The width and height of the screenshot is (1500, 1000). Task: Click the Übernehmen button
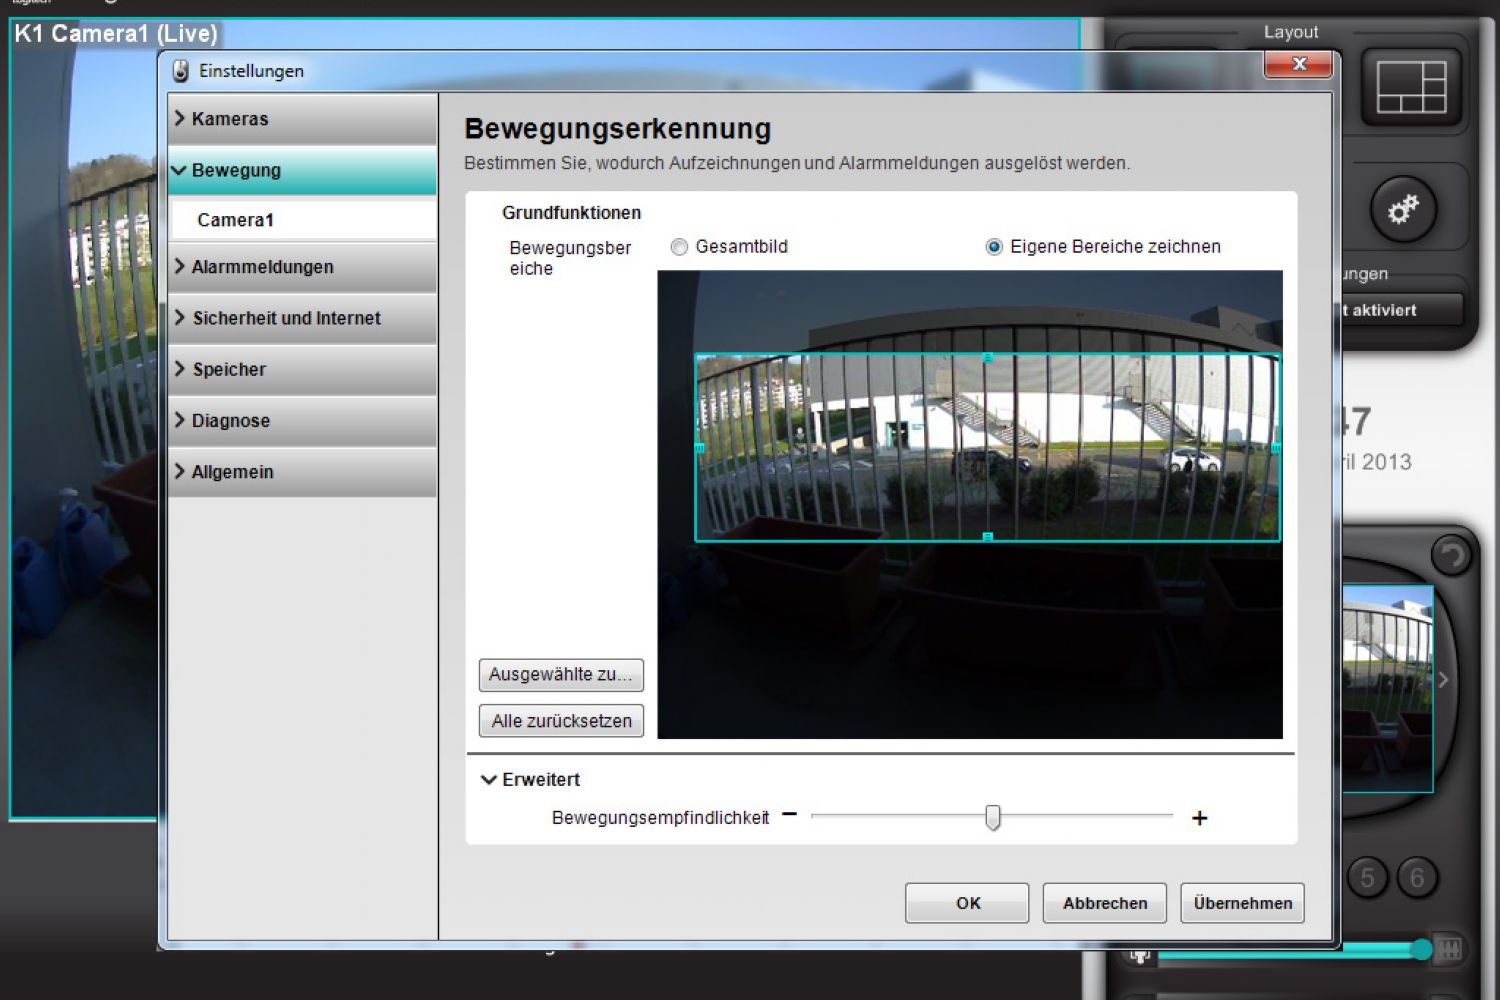pos(1242,903)
